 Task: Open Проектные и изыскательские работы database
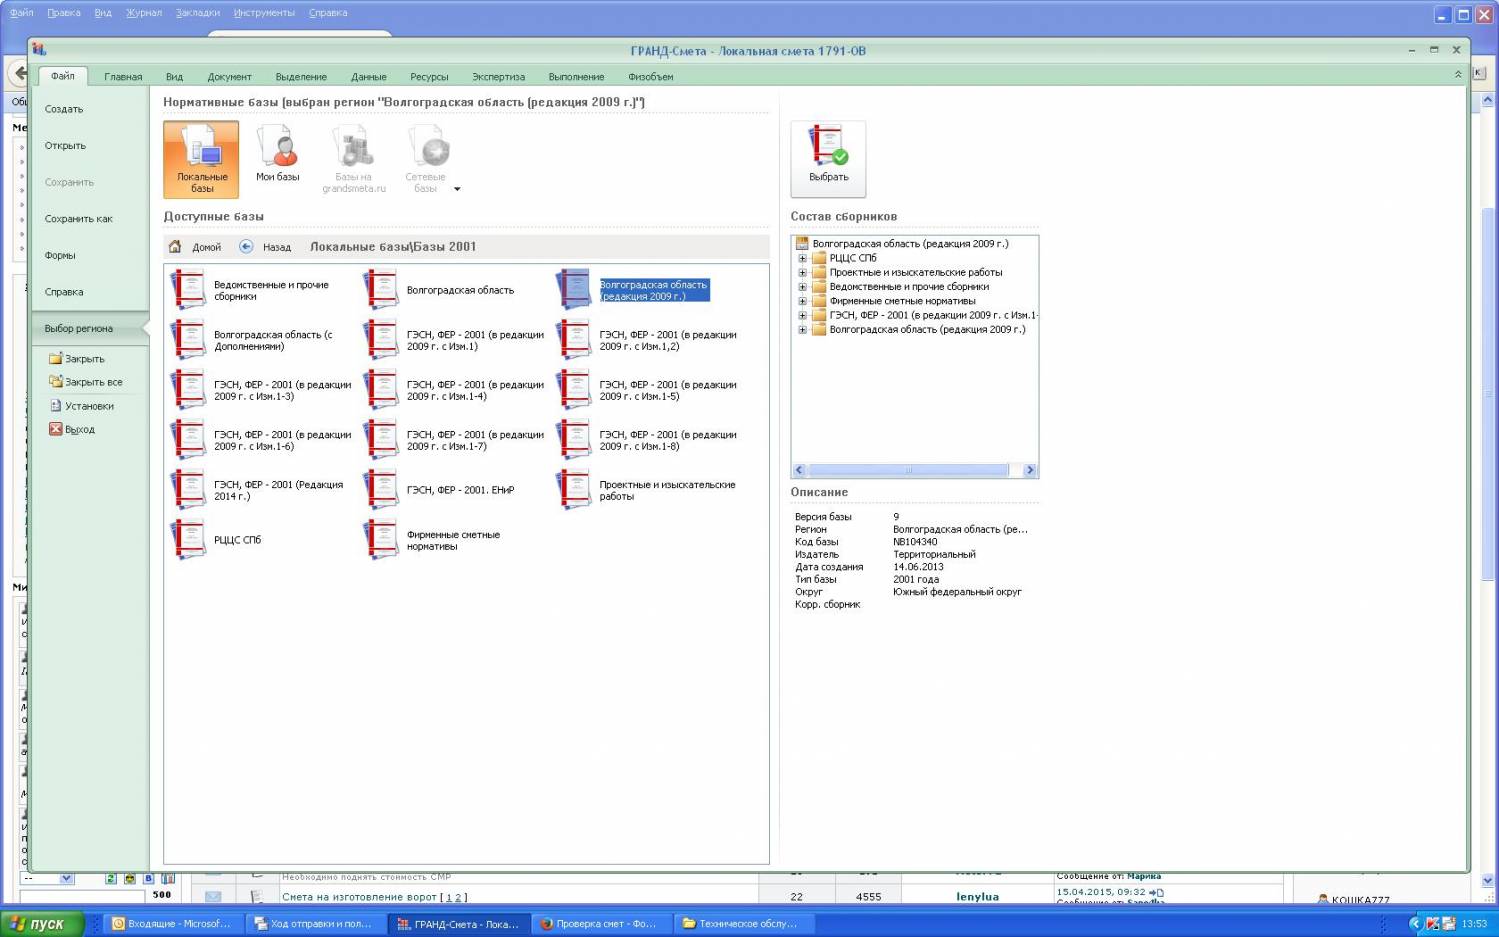click(574, 490)
